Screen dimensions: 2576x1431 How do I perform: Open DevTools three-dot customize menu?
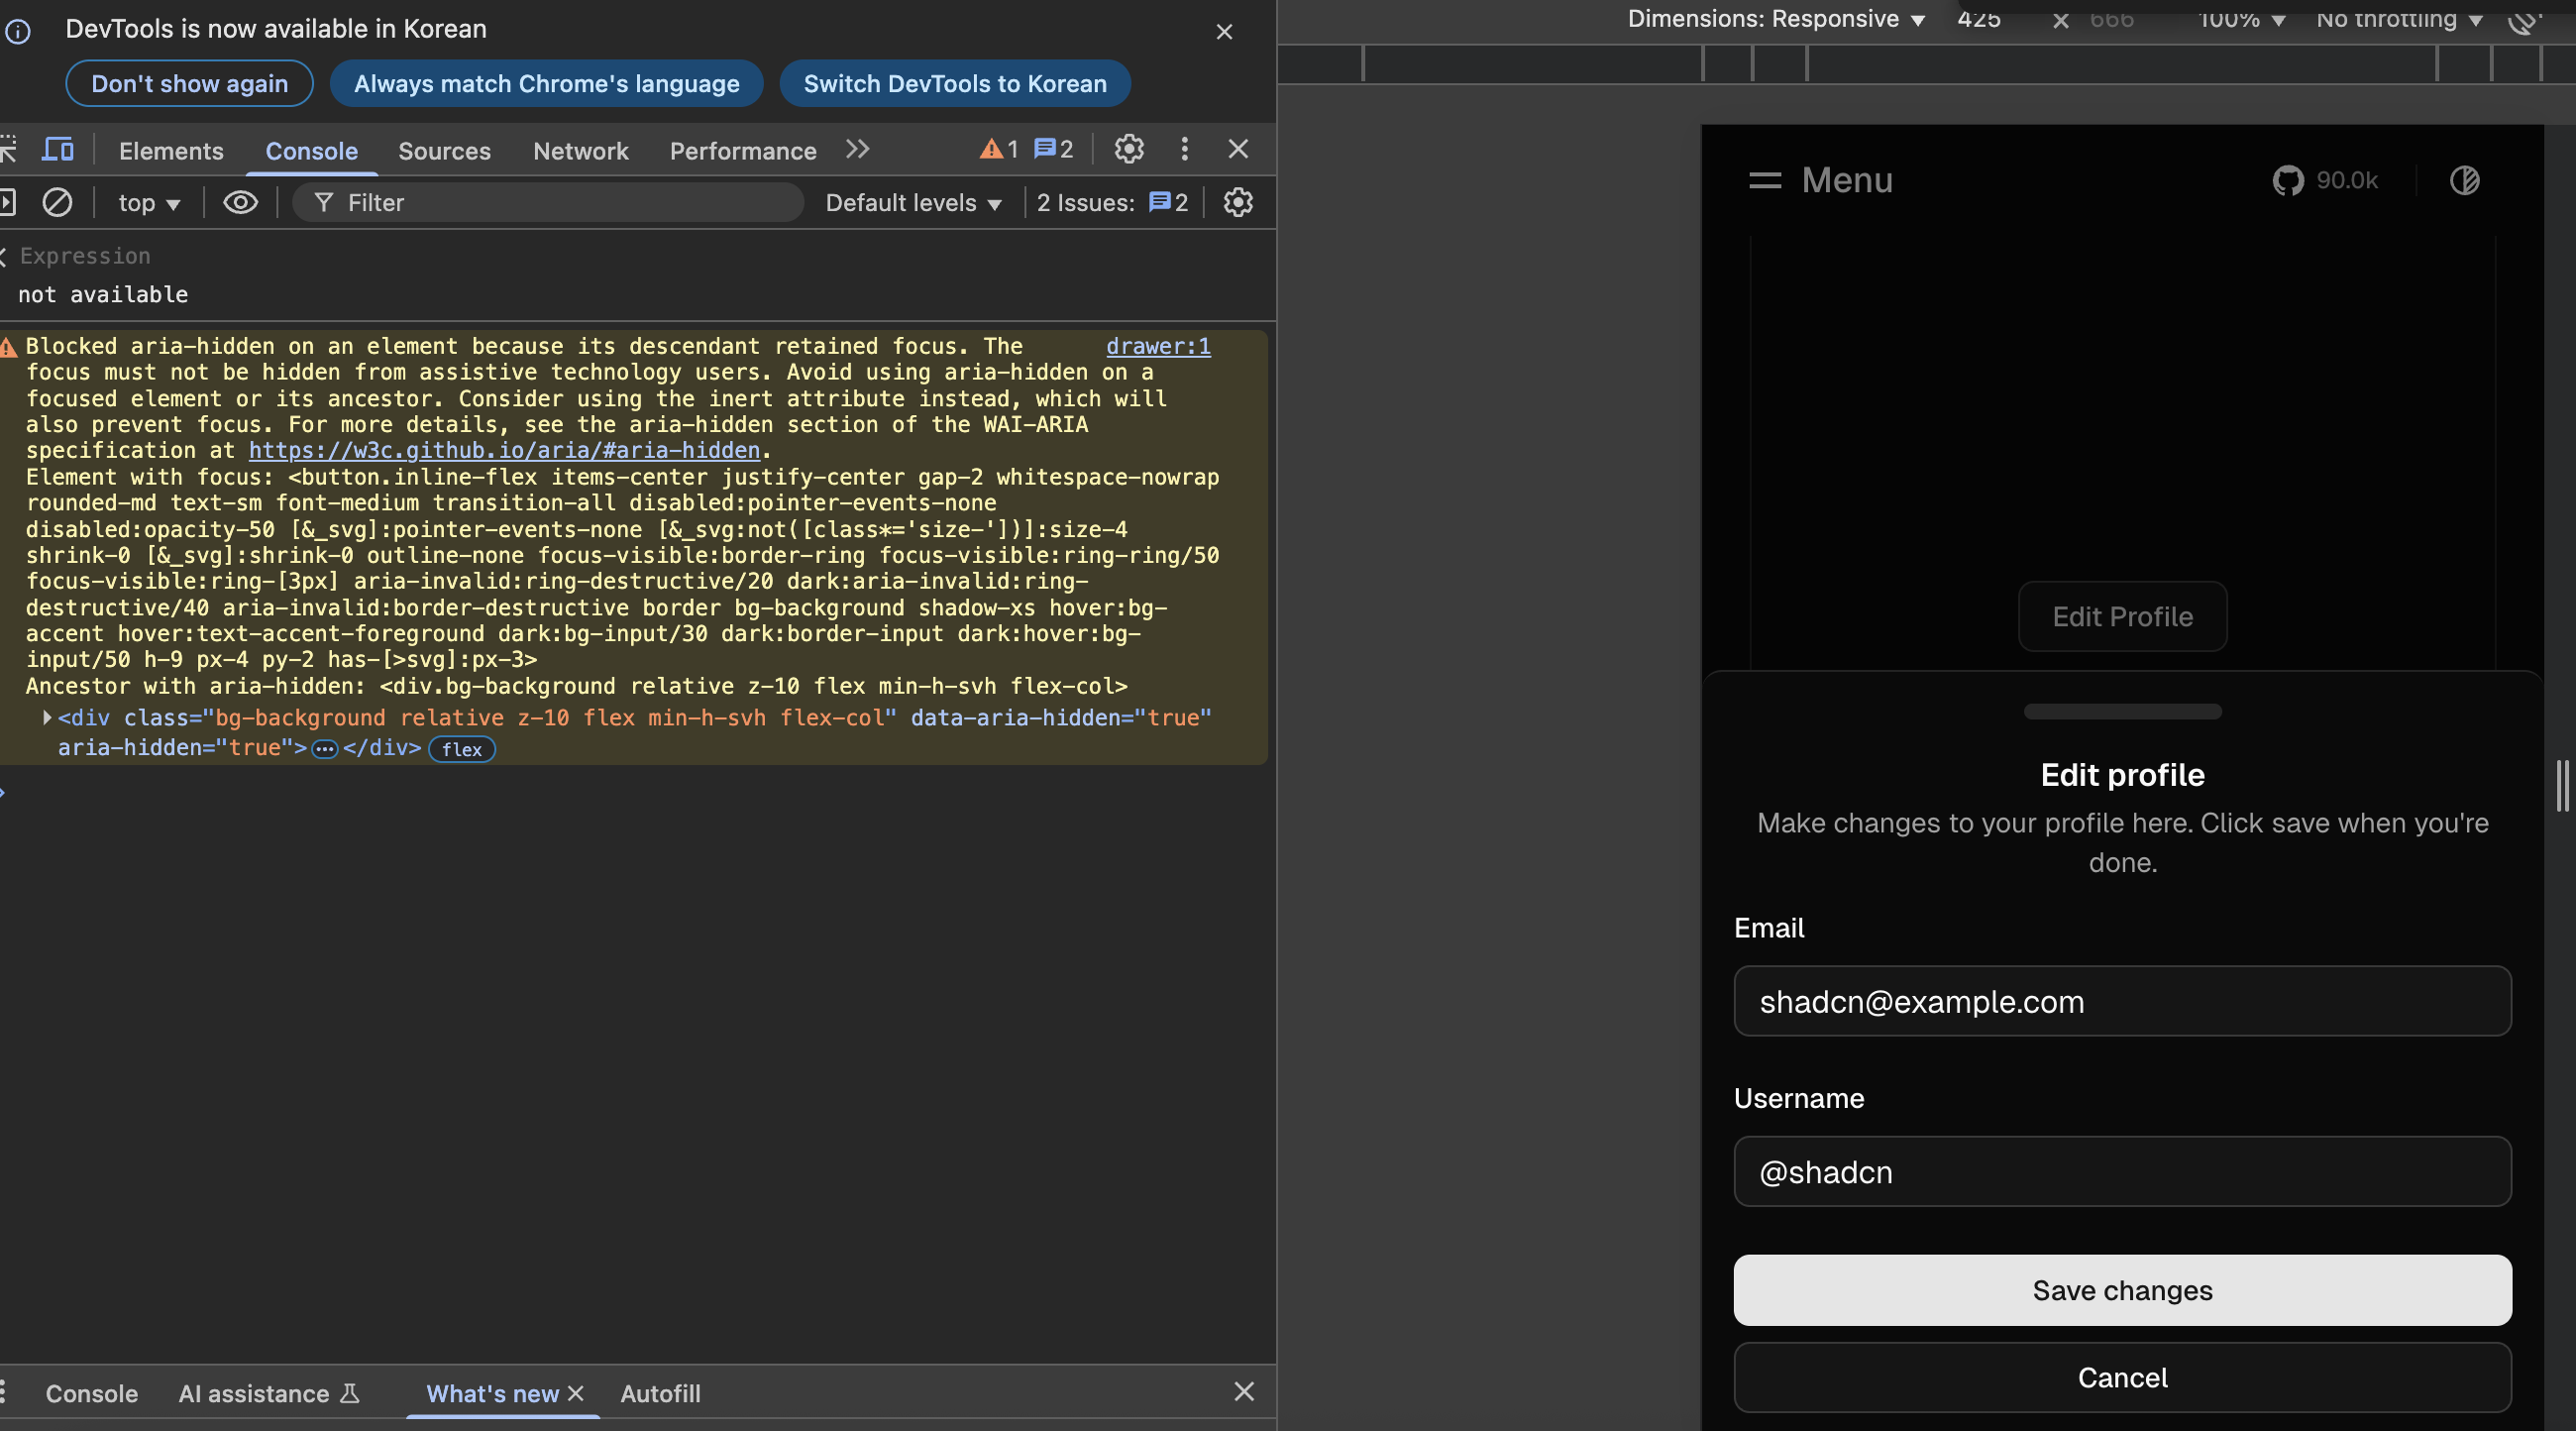pos(1185,150)
